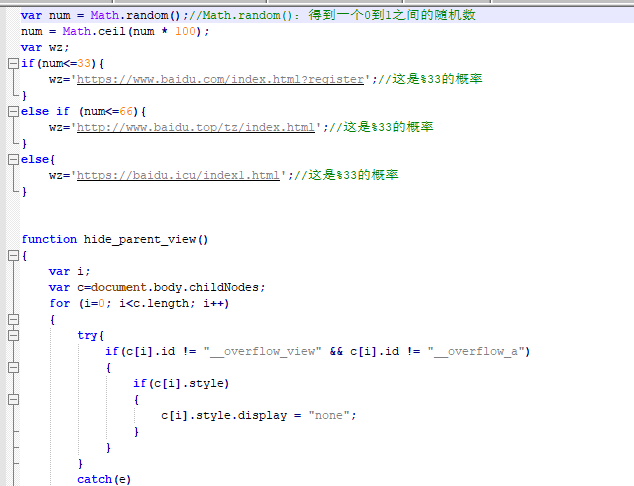
Task: Click the "__overflow_view" string literal
Action: (x=263, y=351)
